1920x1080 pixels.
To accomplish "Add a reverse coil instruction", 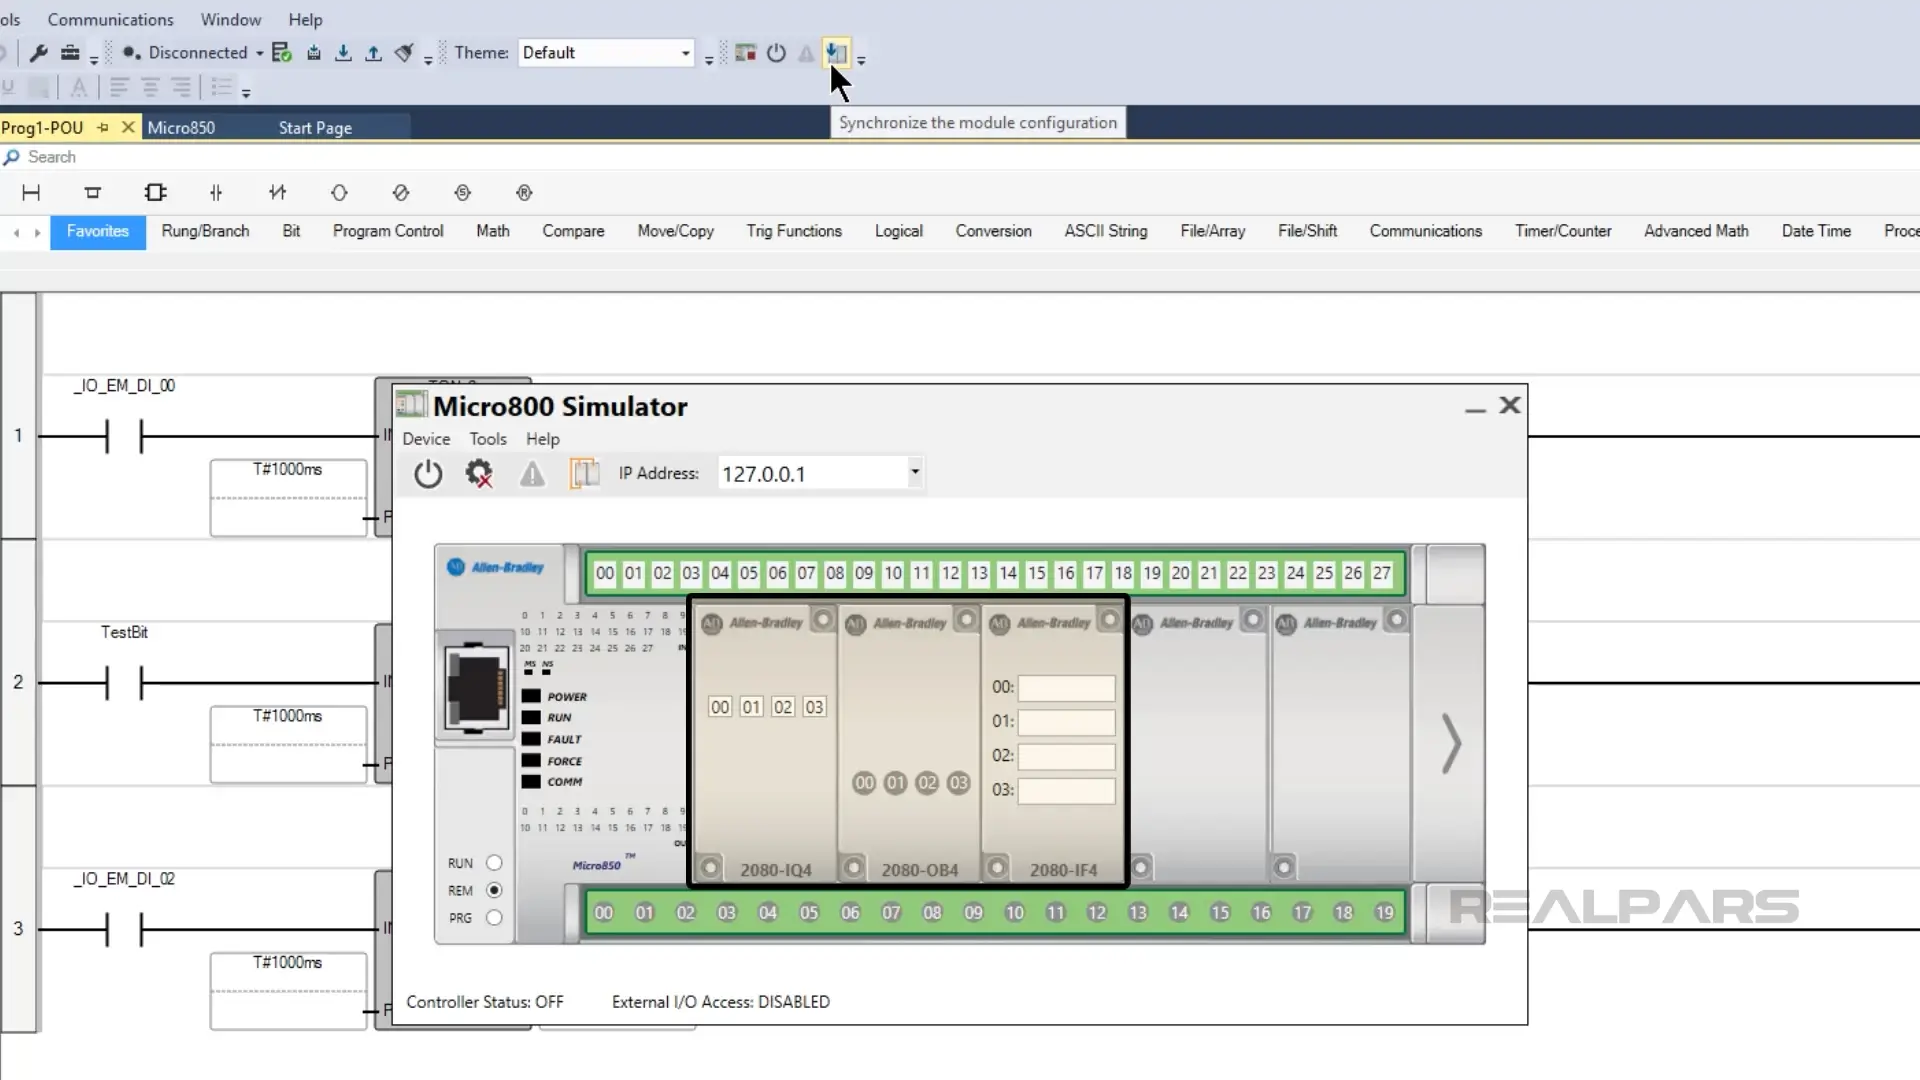I will coord(401,193).
